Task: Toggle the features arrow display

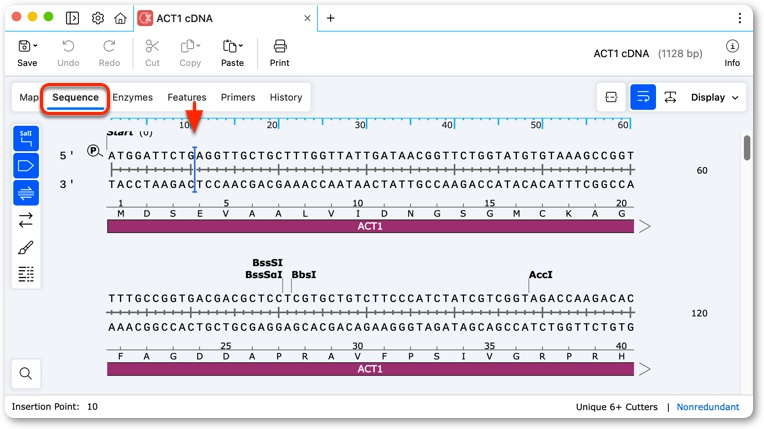Action: 26,166
